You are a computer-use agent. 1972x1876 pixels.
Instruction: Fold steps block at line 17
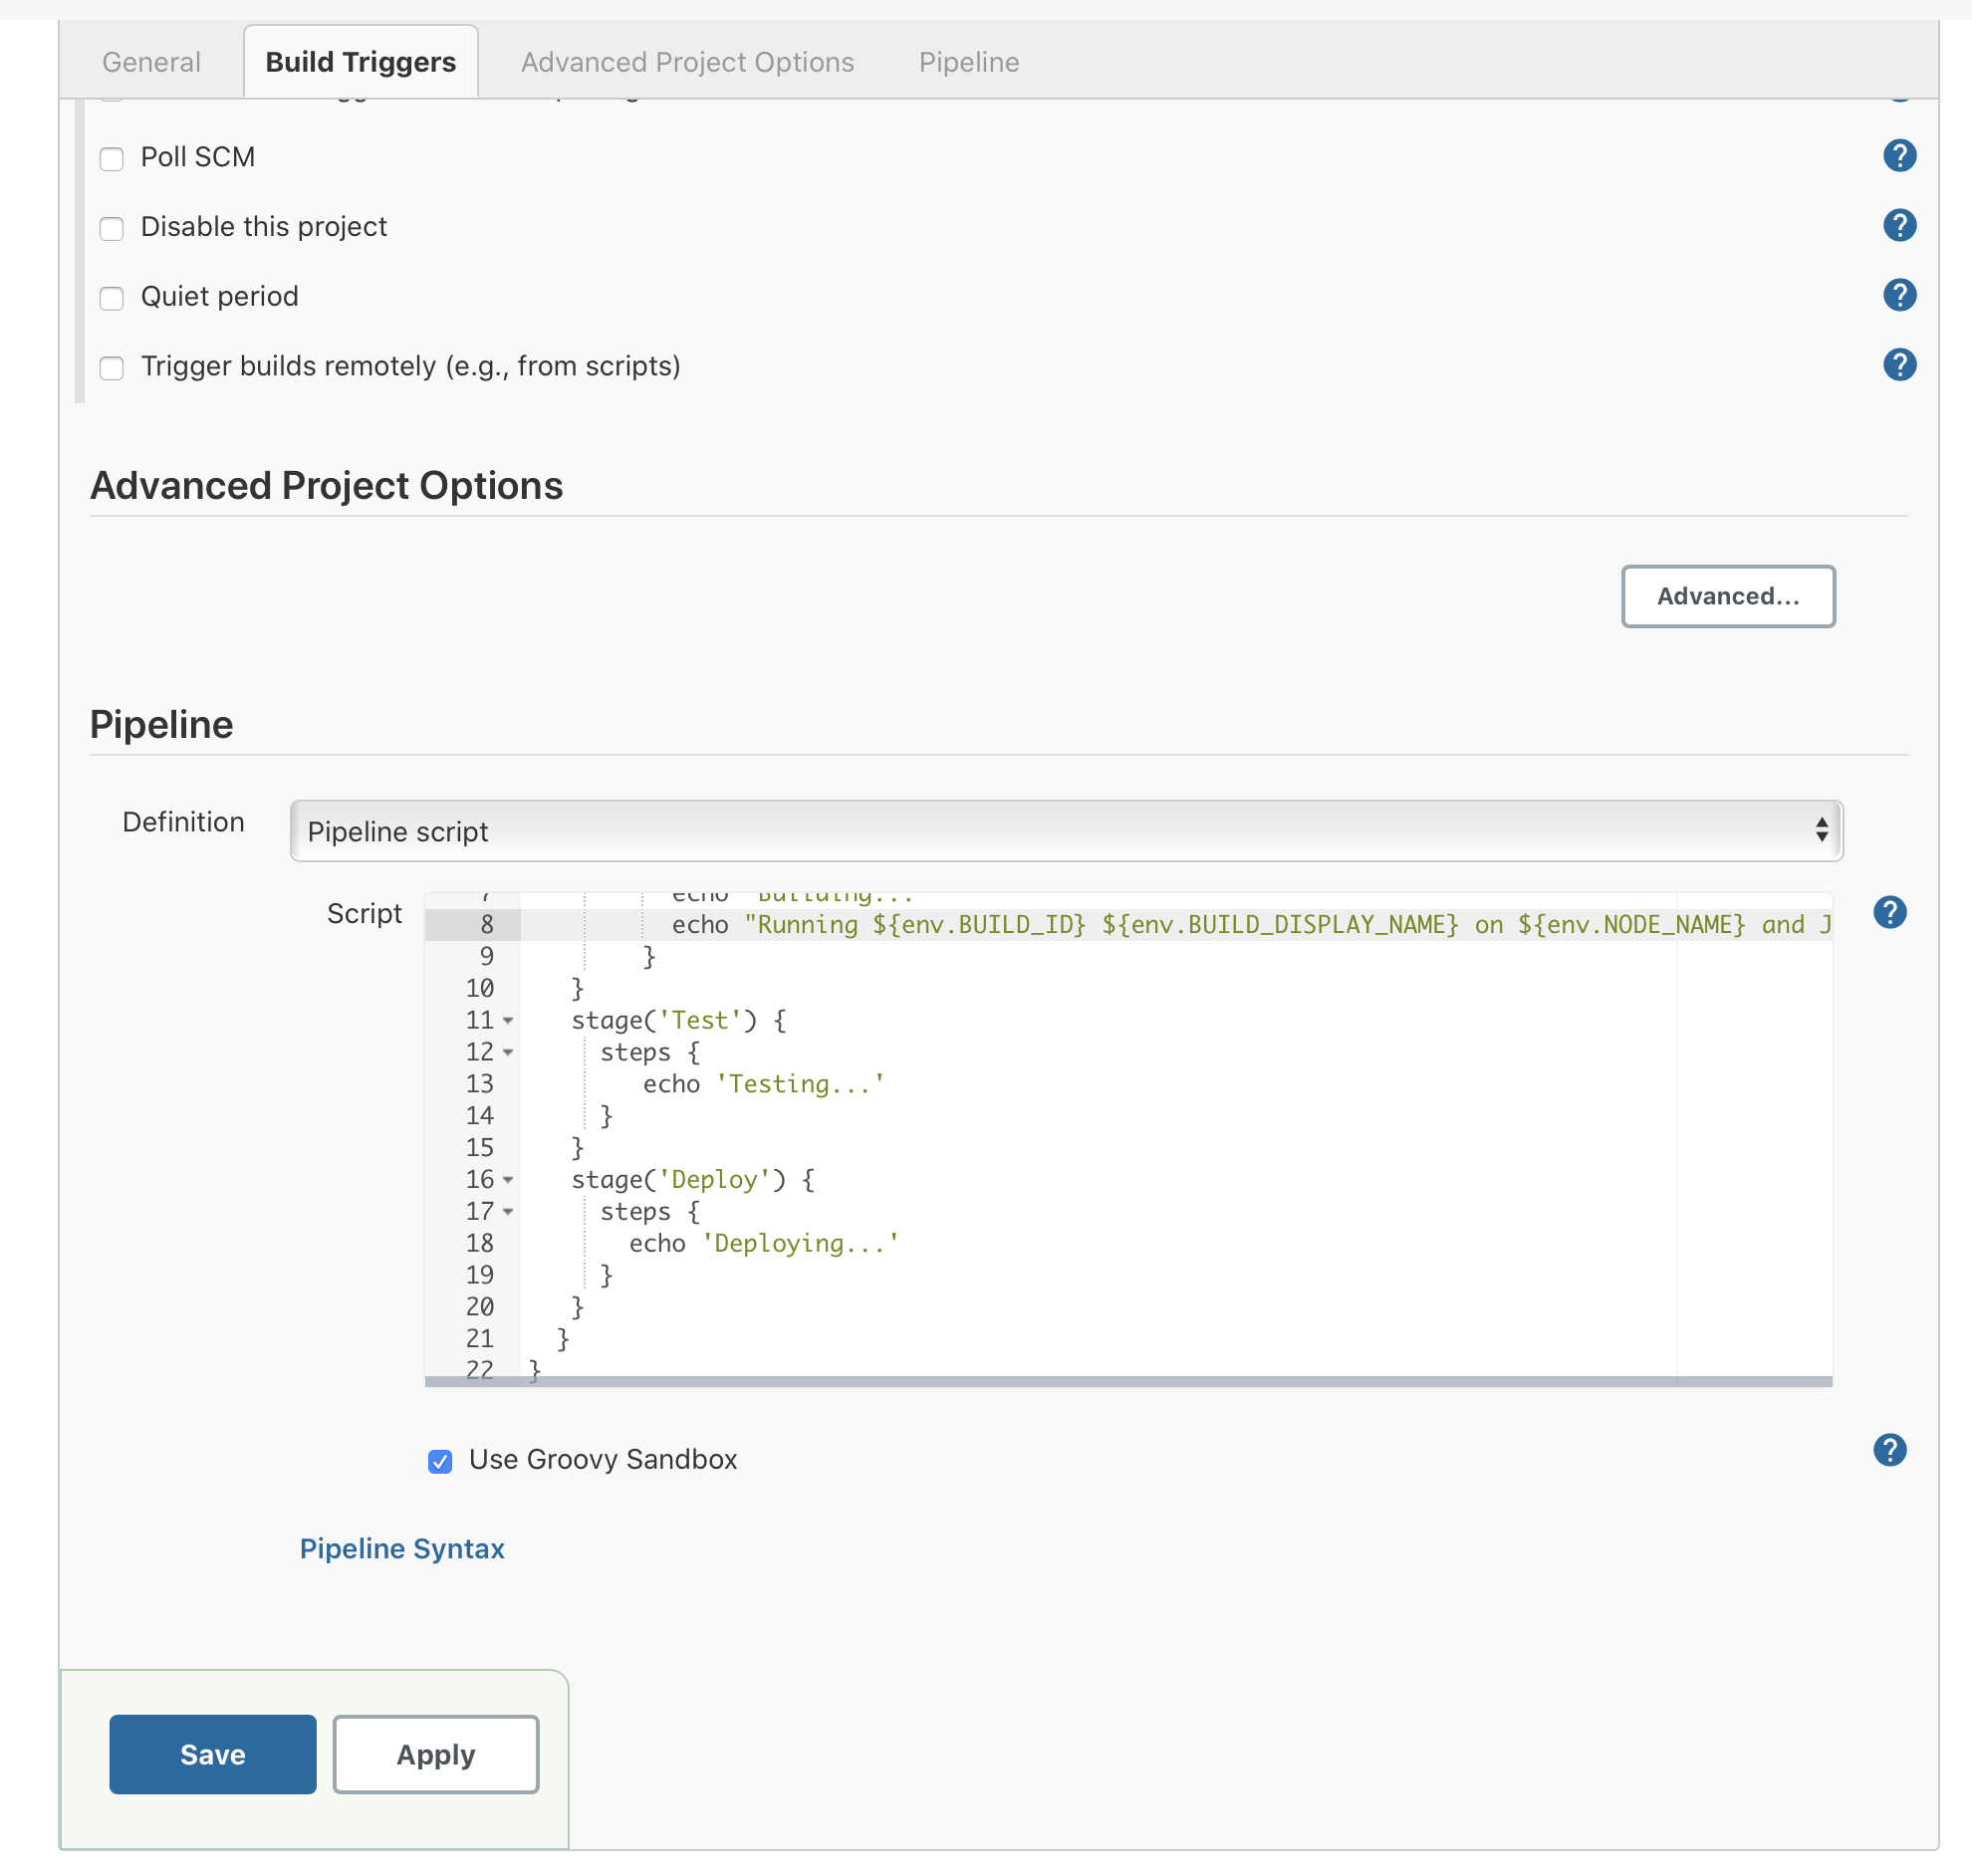pyautogui.click(x=508, y=1212)
